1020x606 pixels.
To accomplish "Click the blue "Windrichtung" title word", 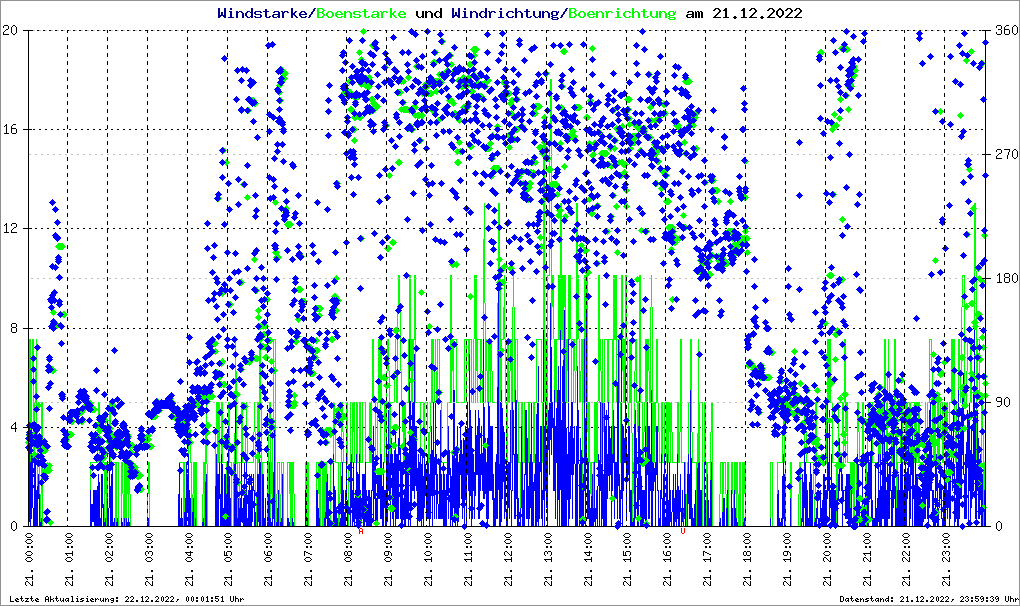I will click(x=505, y=14).
